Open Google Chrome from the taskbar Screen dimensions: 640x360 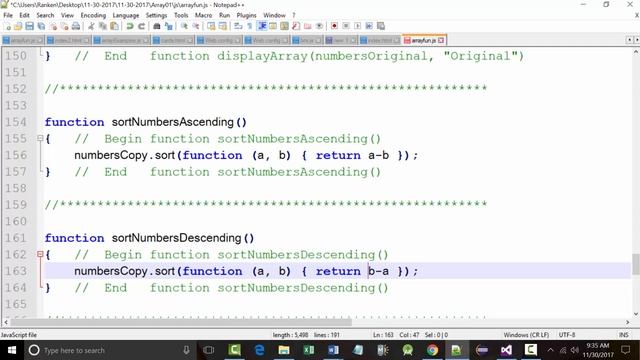coord(432,350)
